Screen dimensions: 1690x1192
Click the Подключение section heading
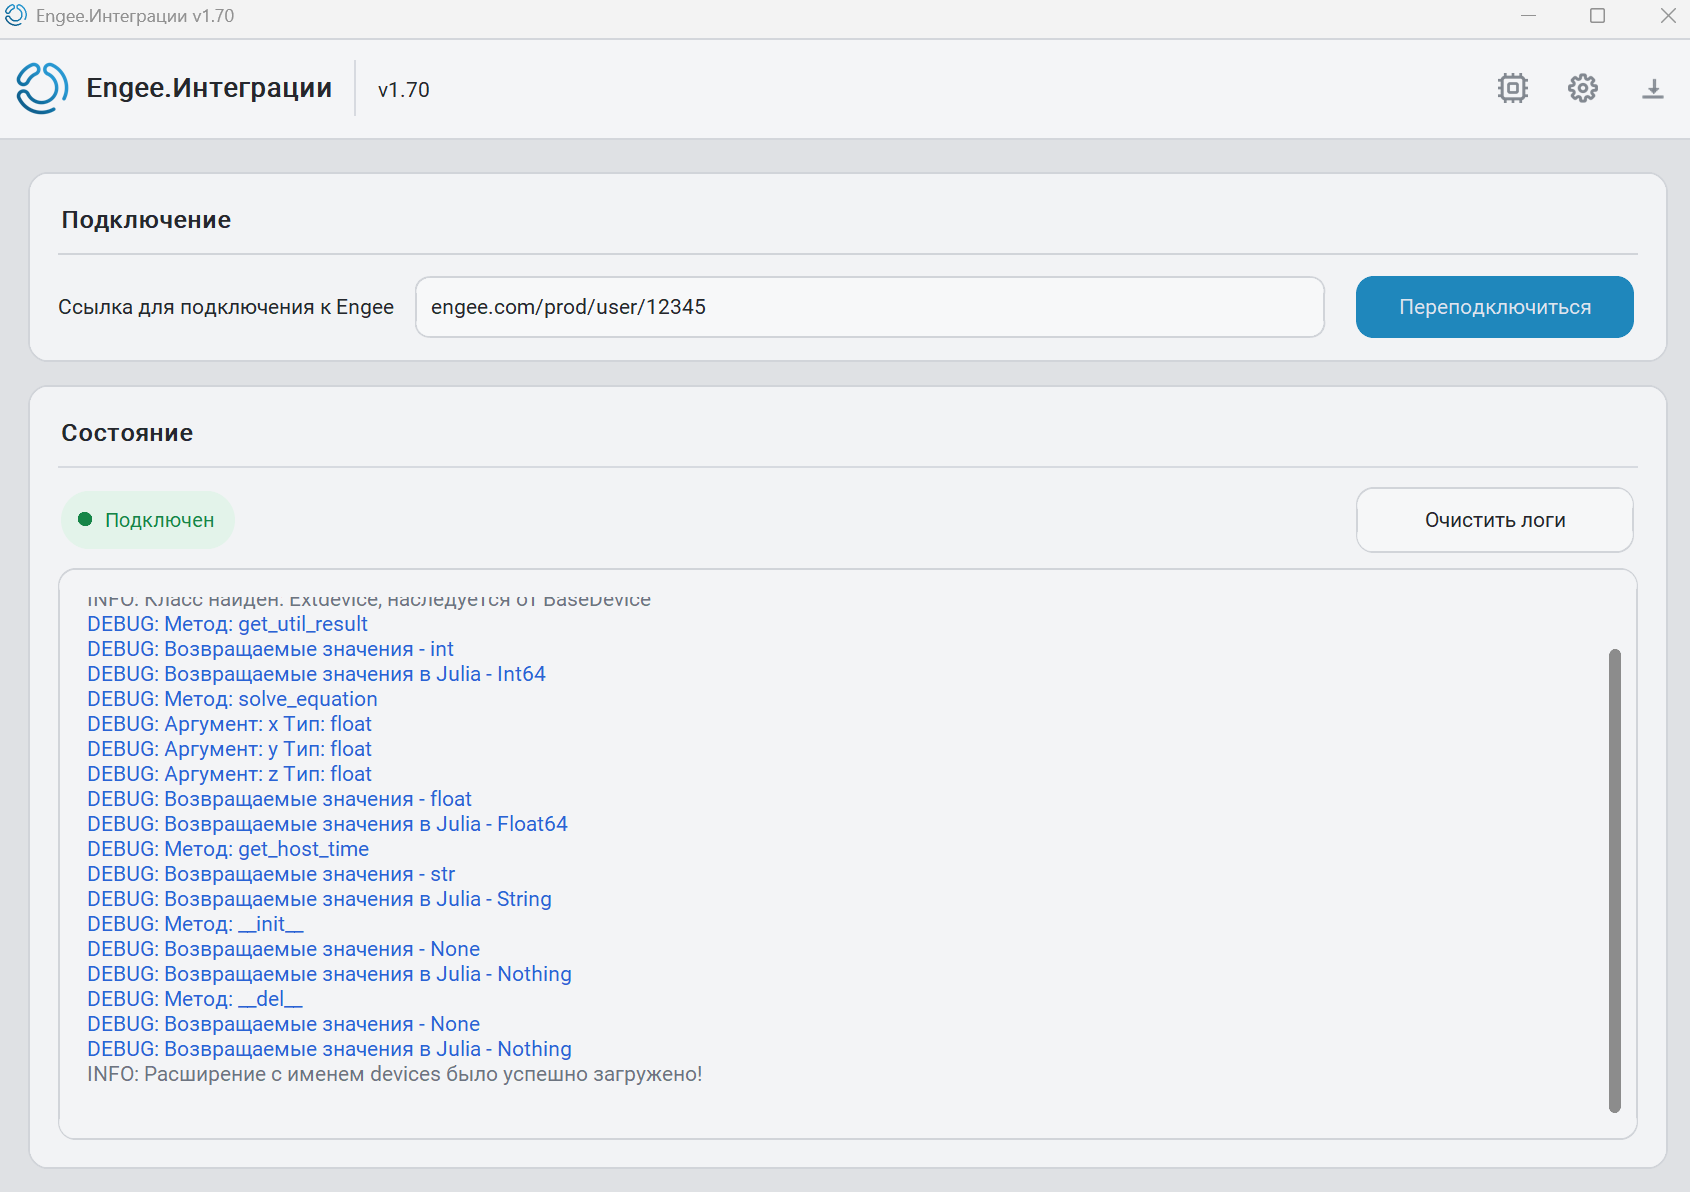tap(146, 220)
